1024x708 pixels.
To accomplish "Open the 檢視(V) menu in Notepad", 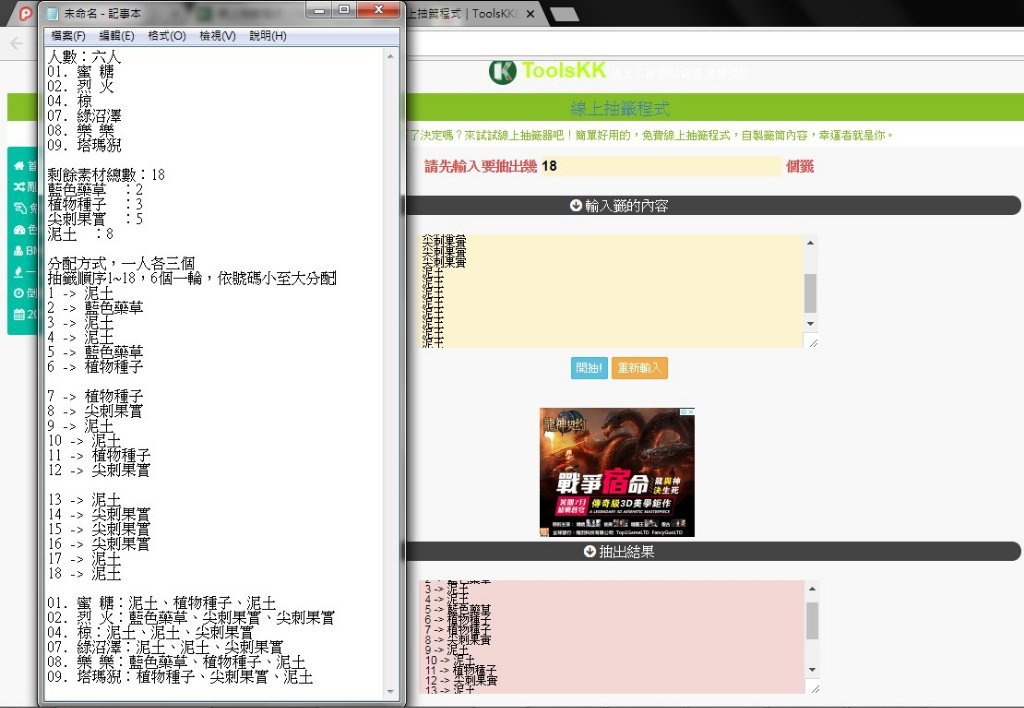I will 217,35.
